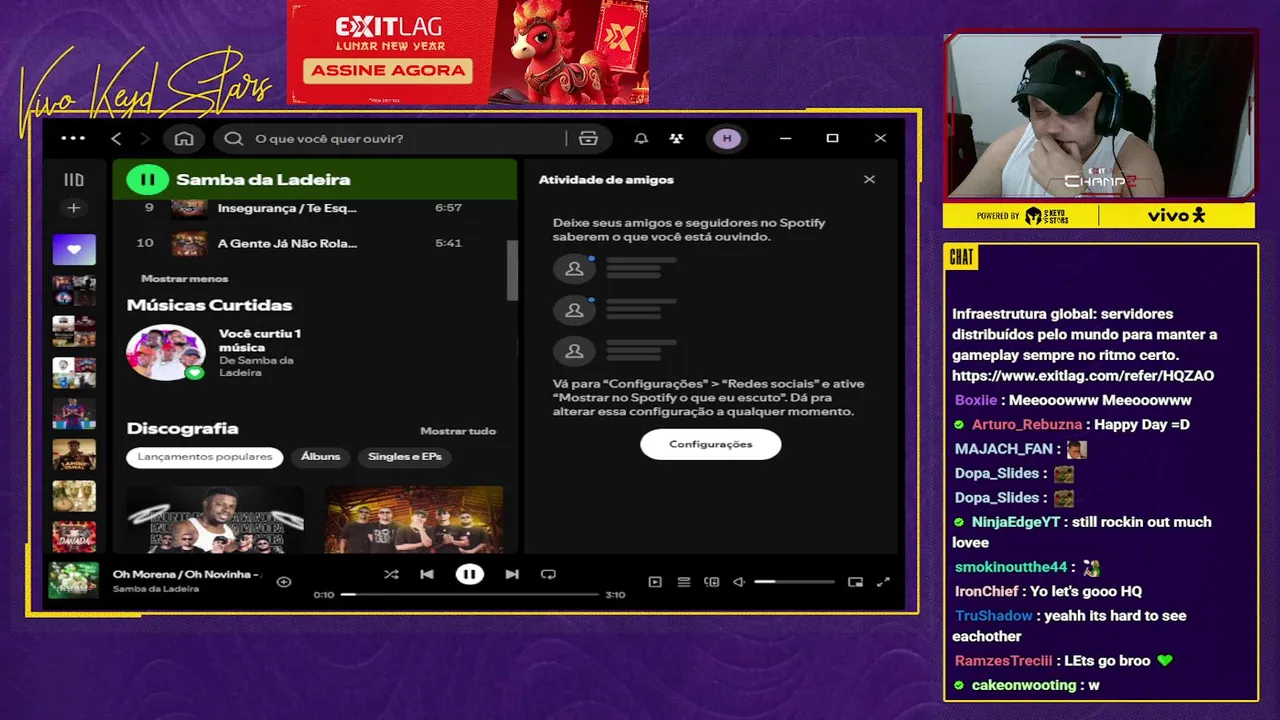Toggle the friend activity icon in the top bar
The height and width of the screenshot is (720, 1280).
click(x=677, y=138)
